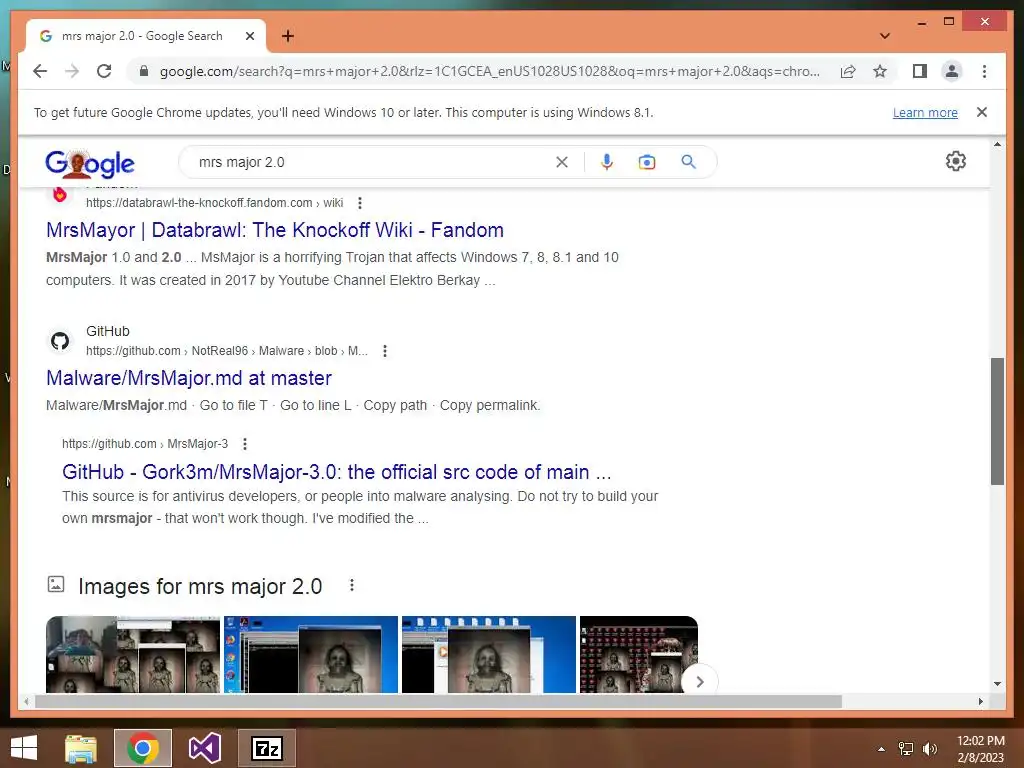
Task: Open the volume speaker tray icon
Action: click(930, 749)
